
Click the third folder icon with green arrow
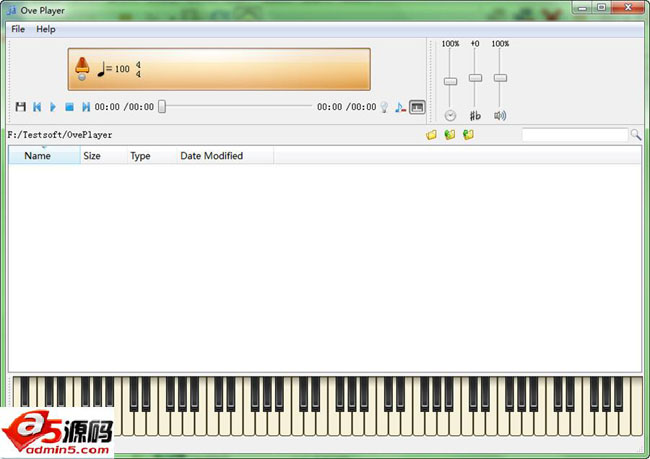pyautogui.click(x=468, y=135)
